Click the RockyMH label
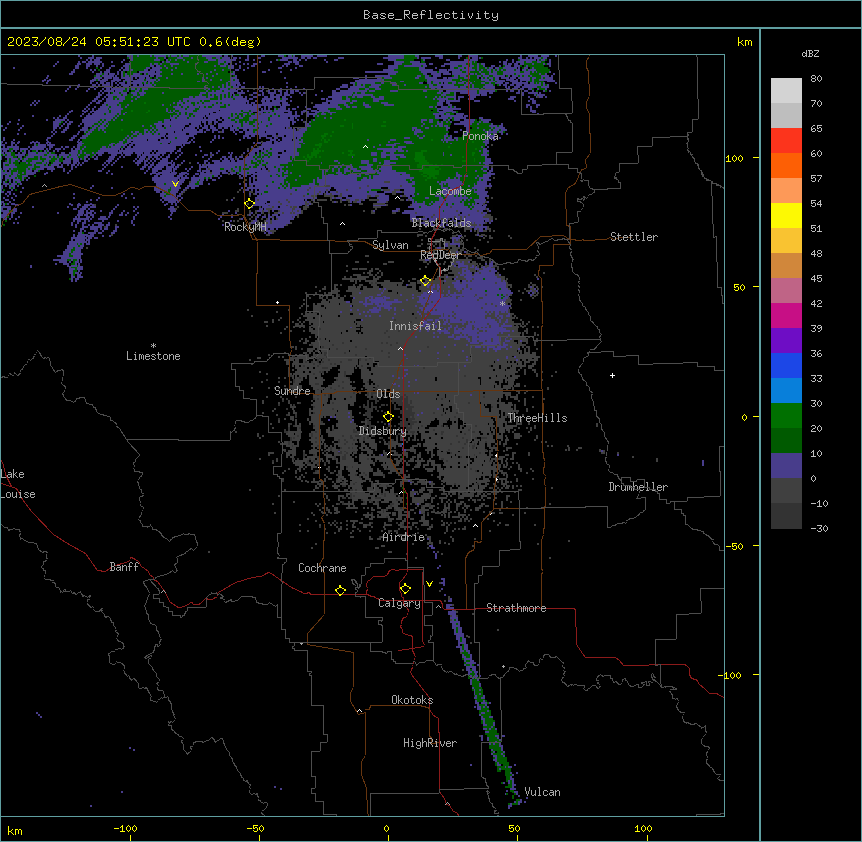The height and width of the screenshot is (842, 862). 245,227
